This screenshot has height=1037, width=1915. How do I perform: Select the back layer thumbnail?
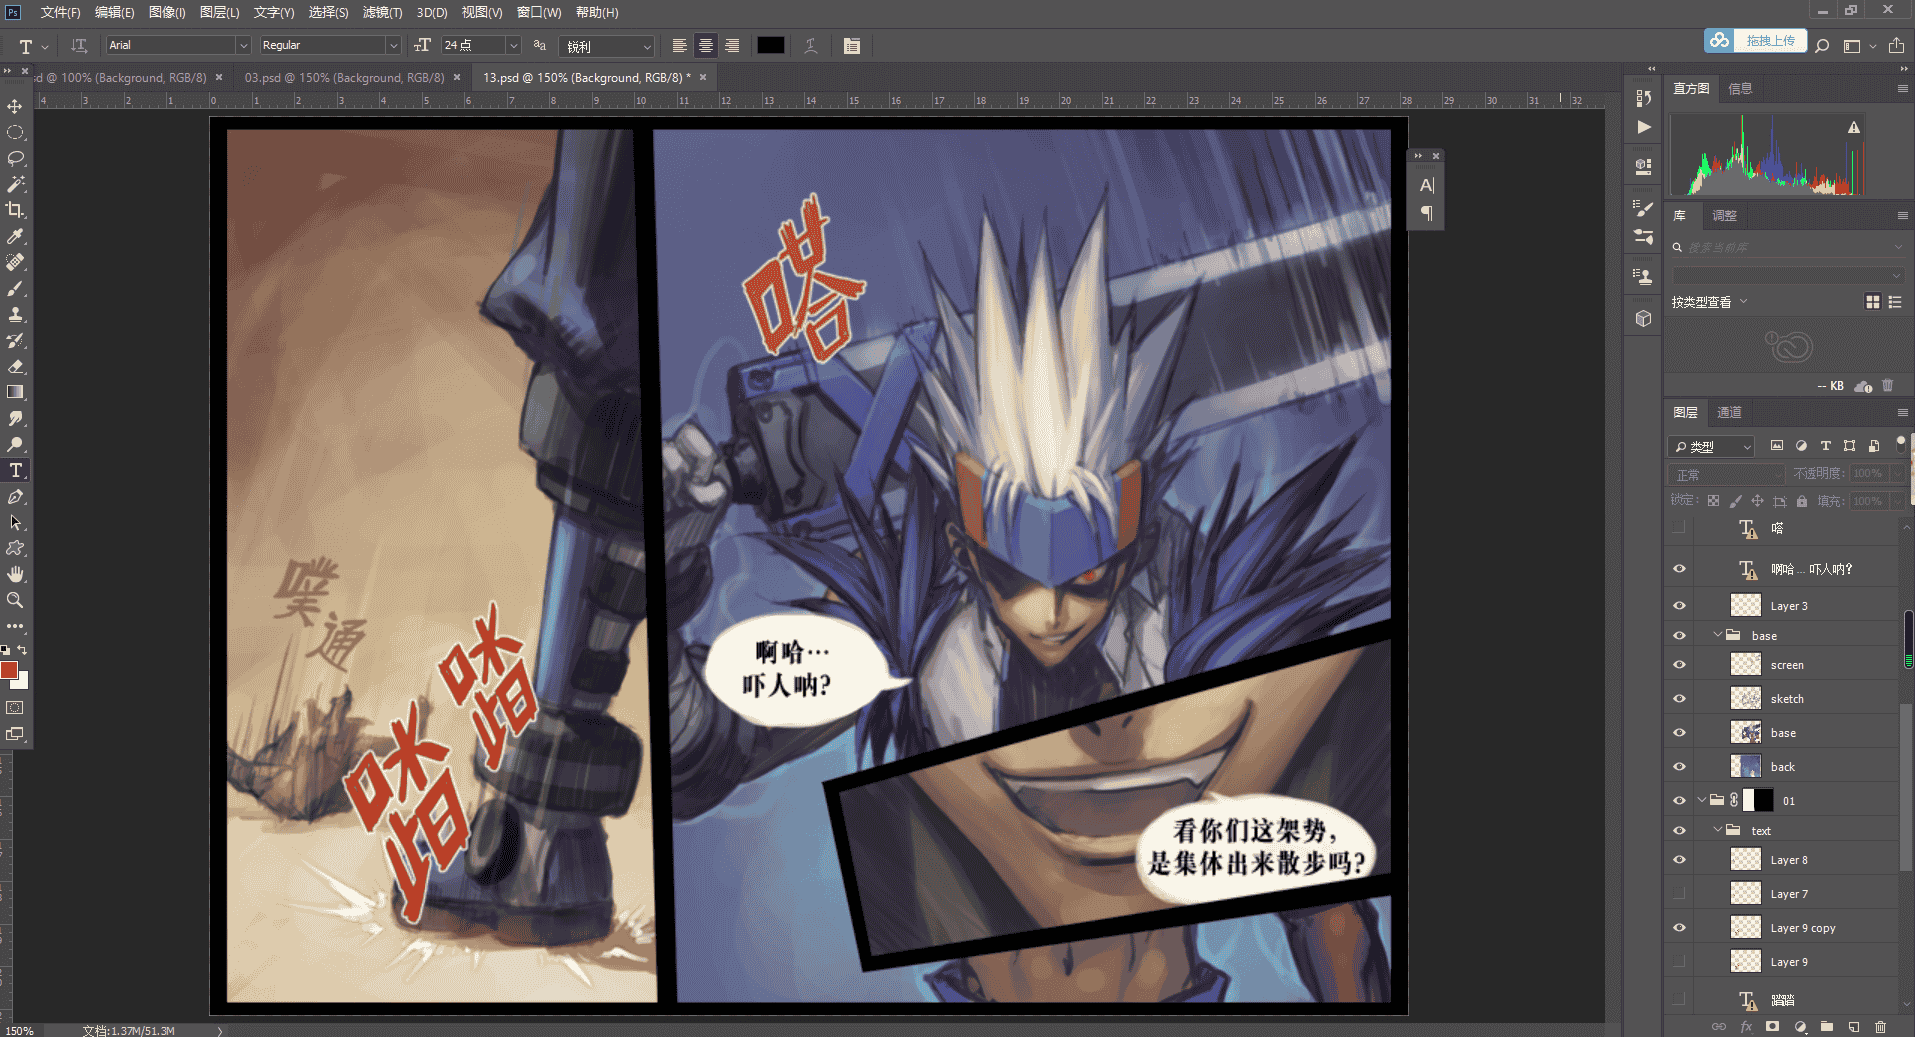coord(1746,767)
